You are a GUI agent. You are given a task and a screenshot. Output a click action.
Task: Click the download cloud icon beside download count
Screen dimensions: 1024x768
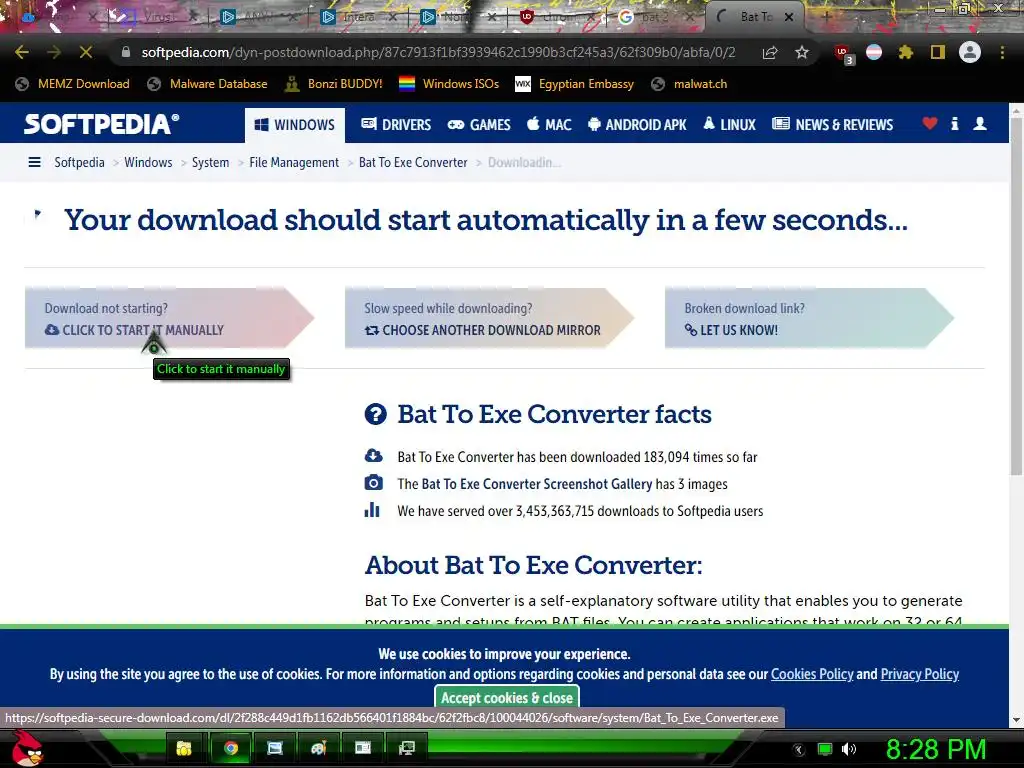(373, 455)
